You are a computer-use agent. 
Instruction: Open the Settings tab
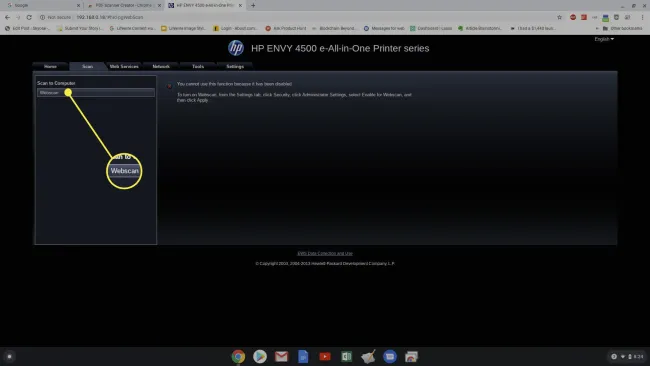pos(235,66)
